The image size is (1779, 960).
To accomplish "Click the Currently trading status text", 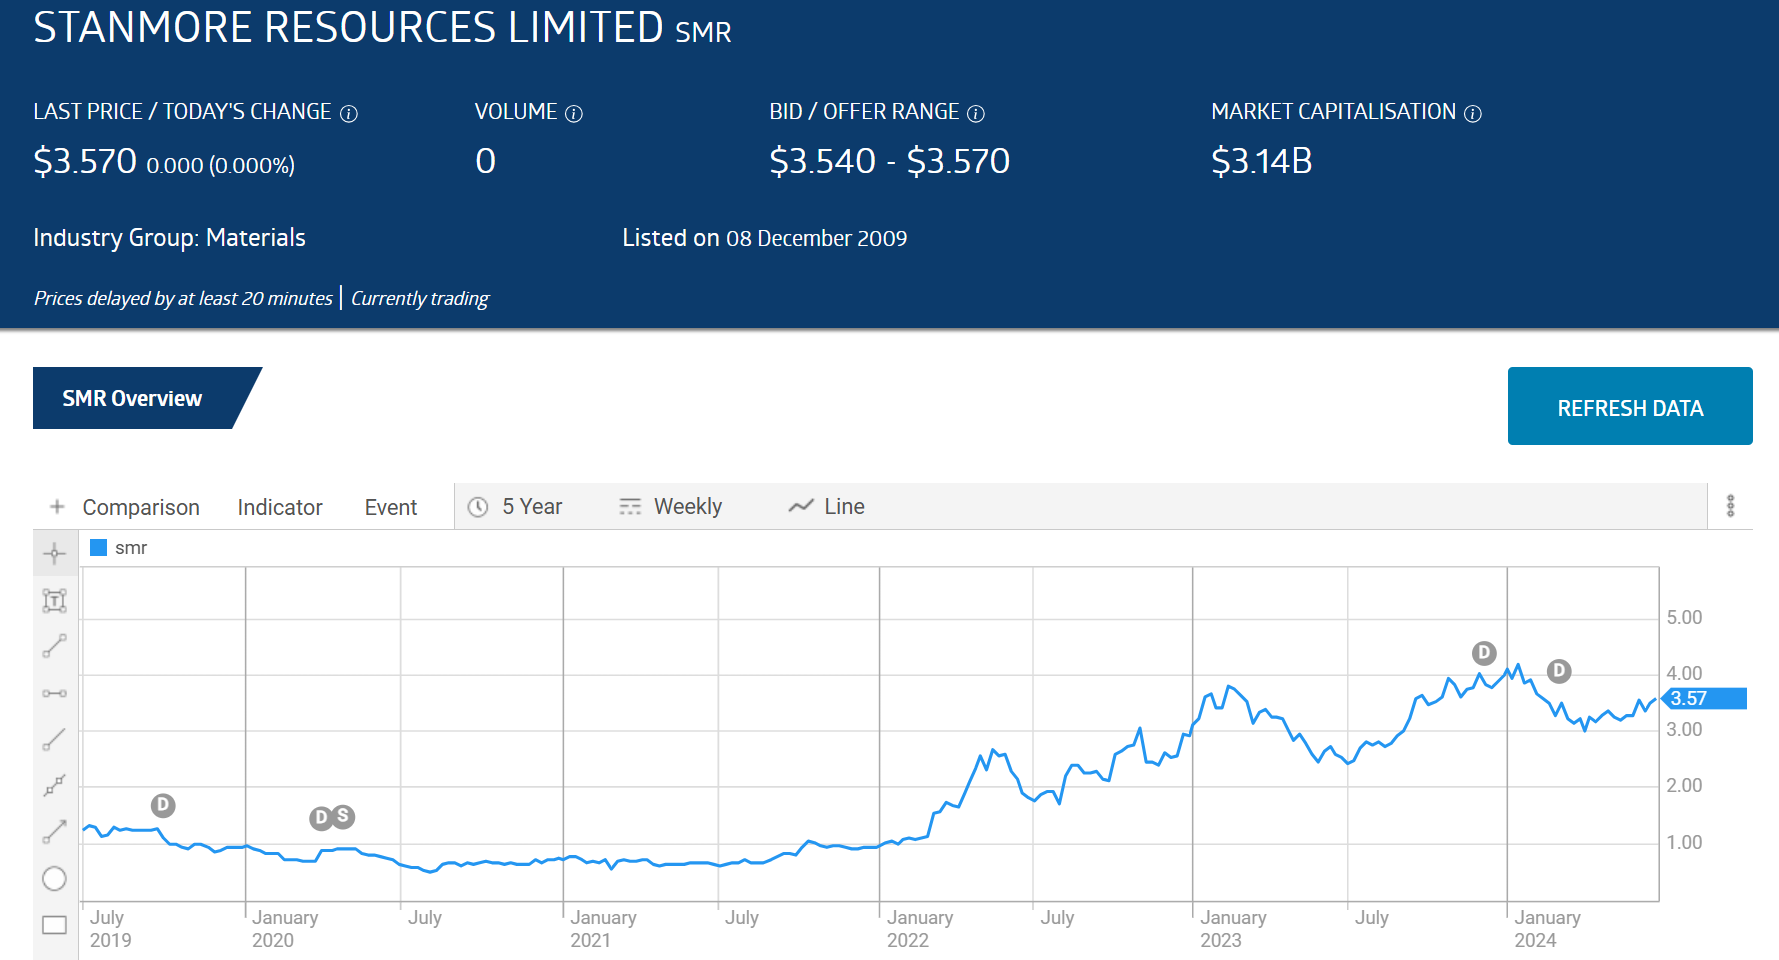I will (x=420, y=299).
